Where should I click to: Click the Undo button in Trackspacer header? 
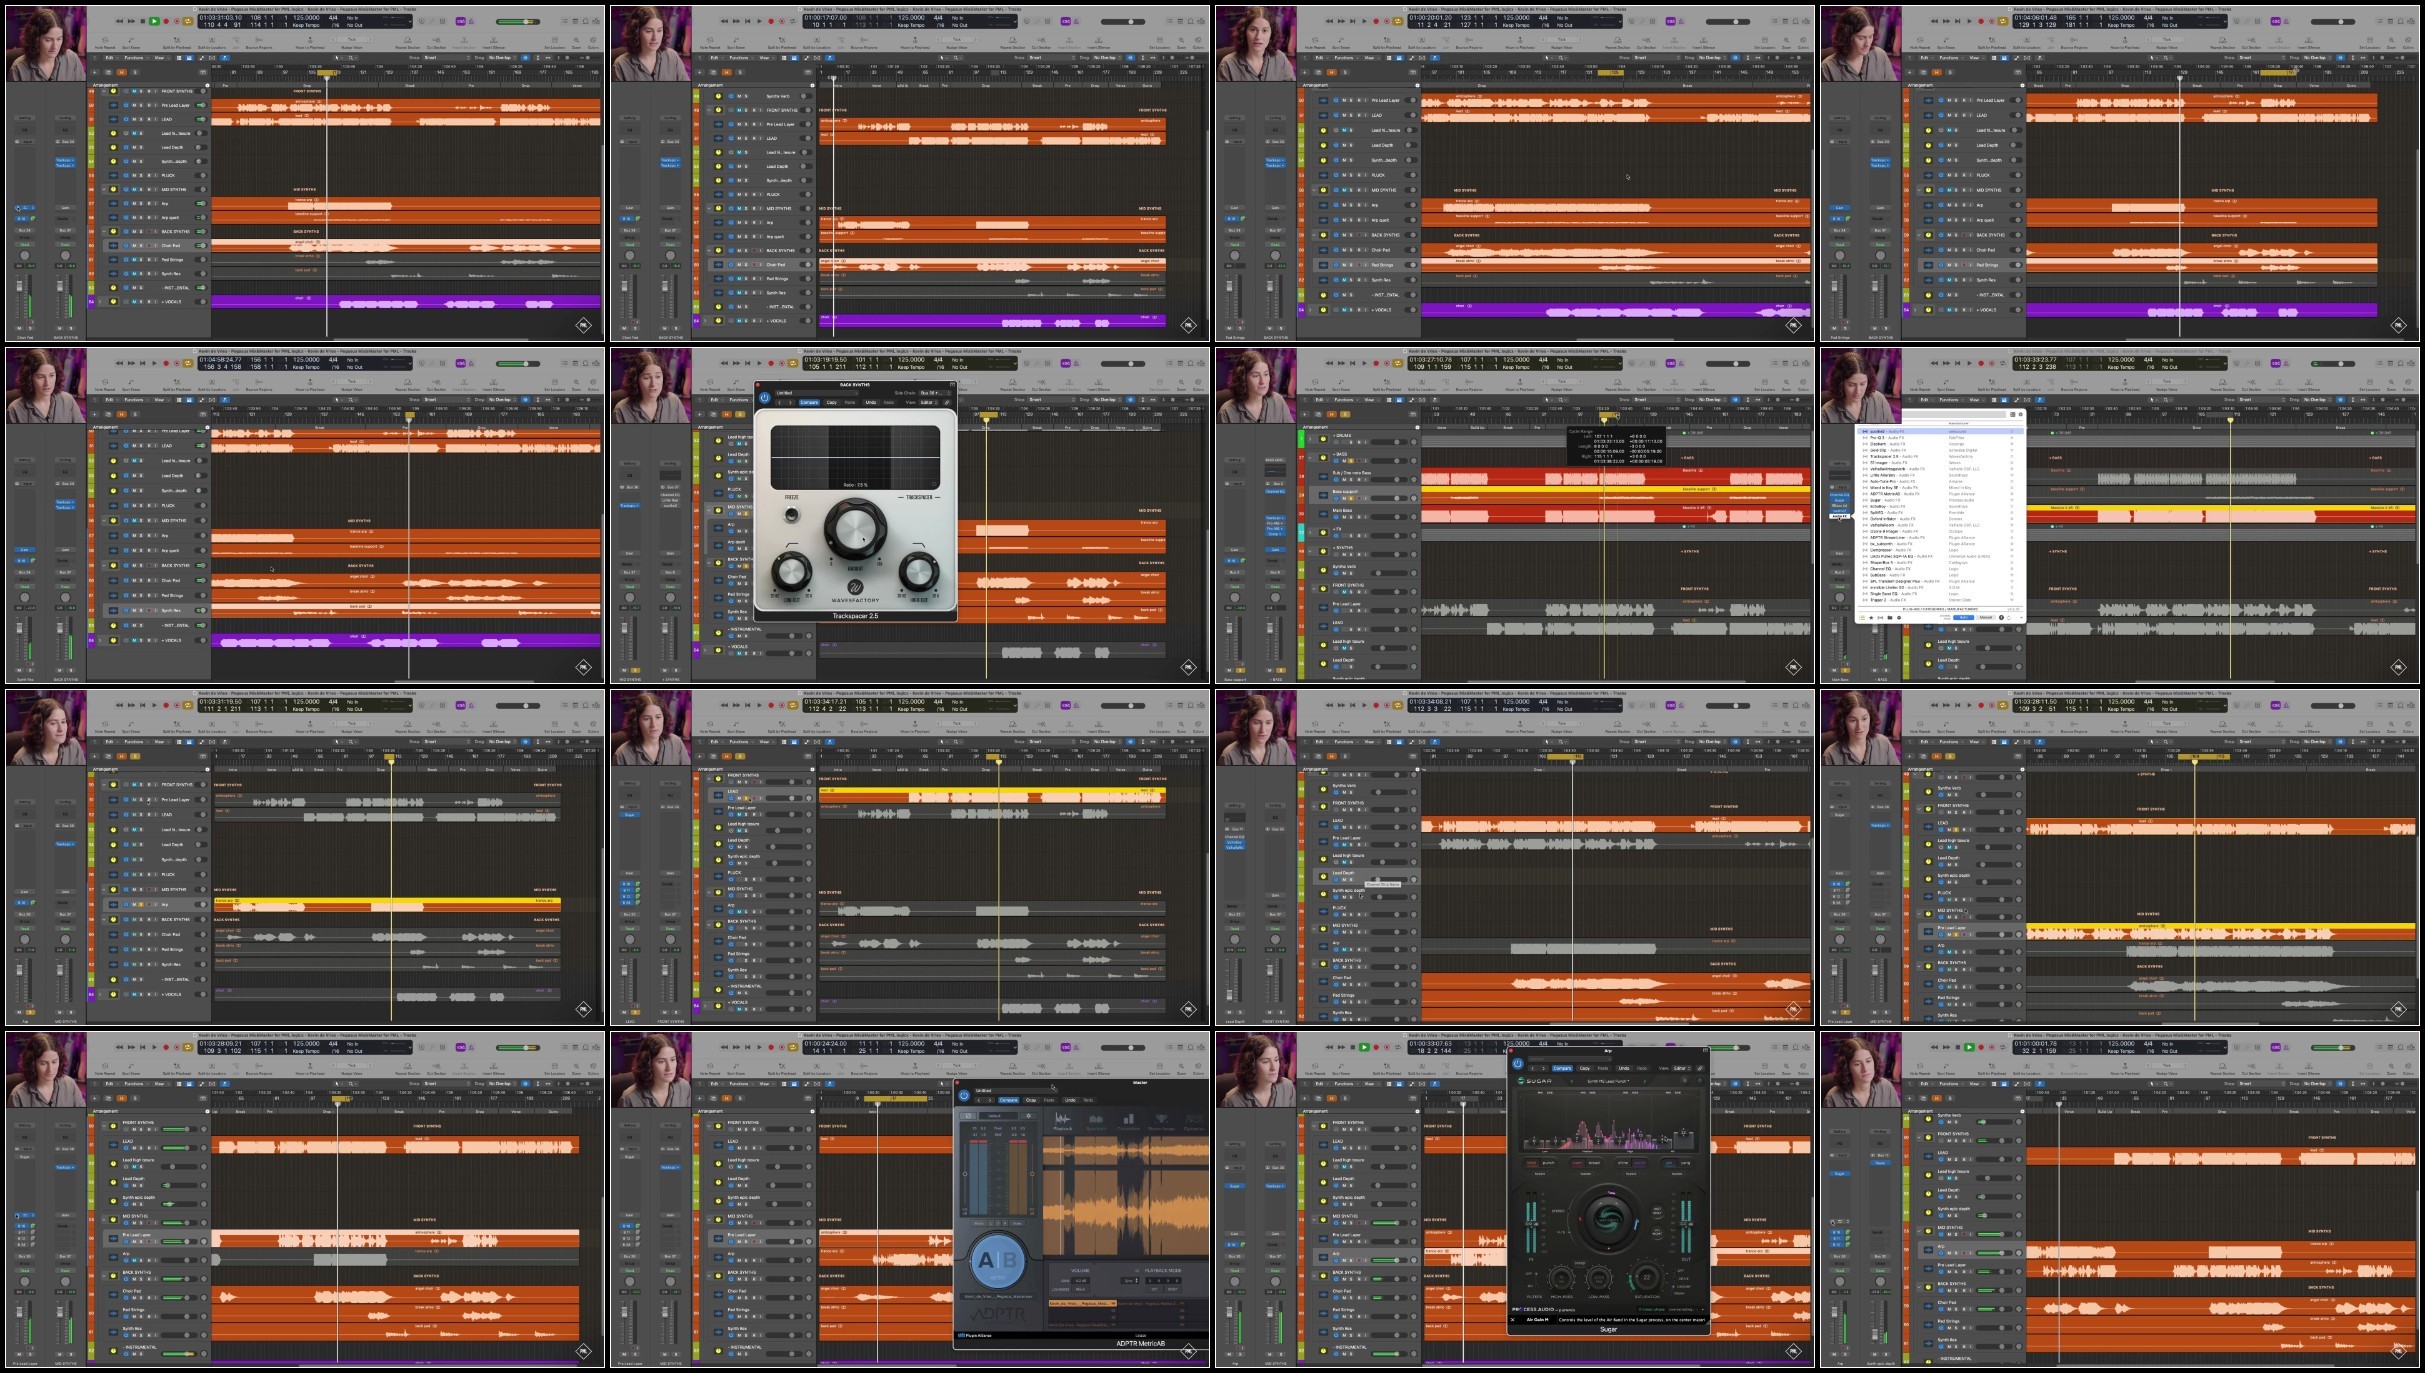point(871,402)
